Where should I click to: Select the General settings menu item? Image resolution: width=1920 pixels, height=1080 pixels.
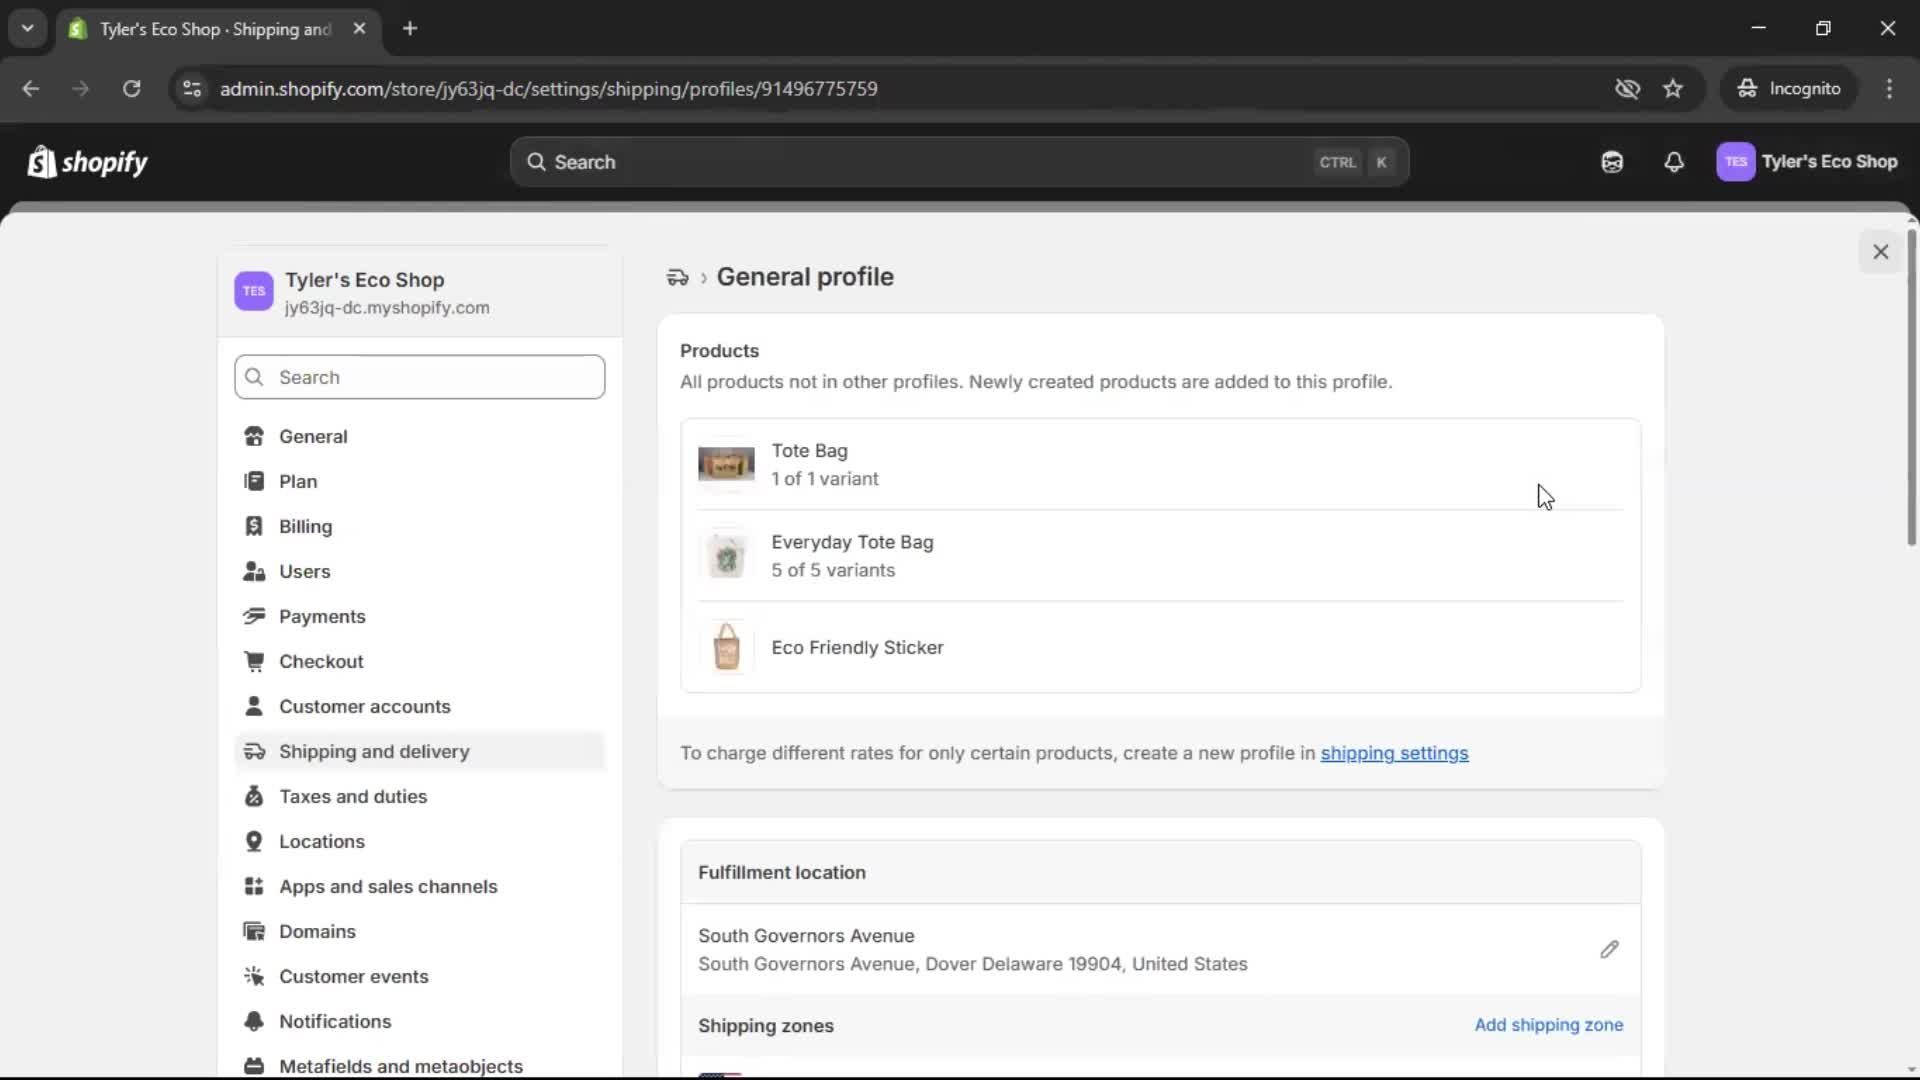pyautogui.click(x=314, y=436)
